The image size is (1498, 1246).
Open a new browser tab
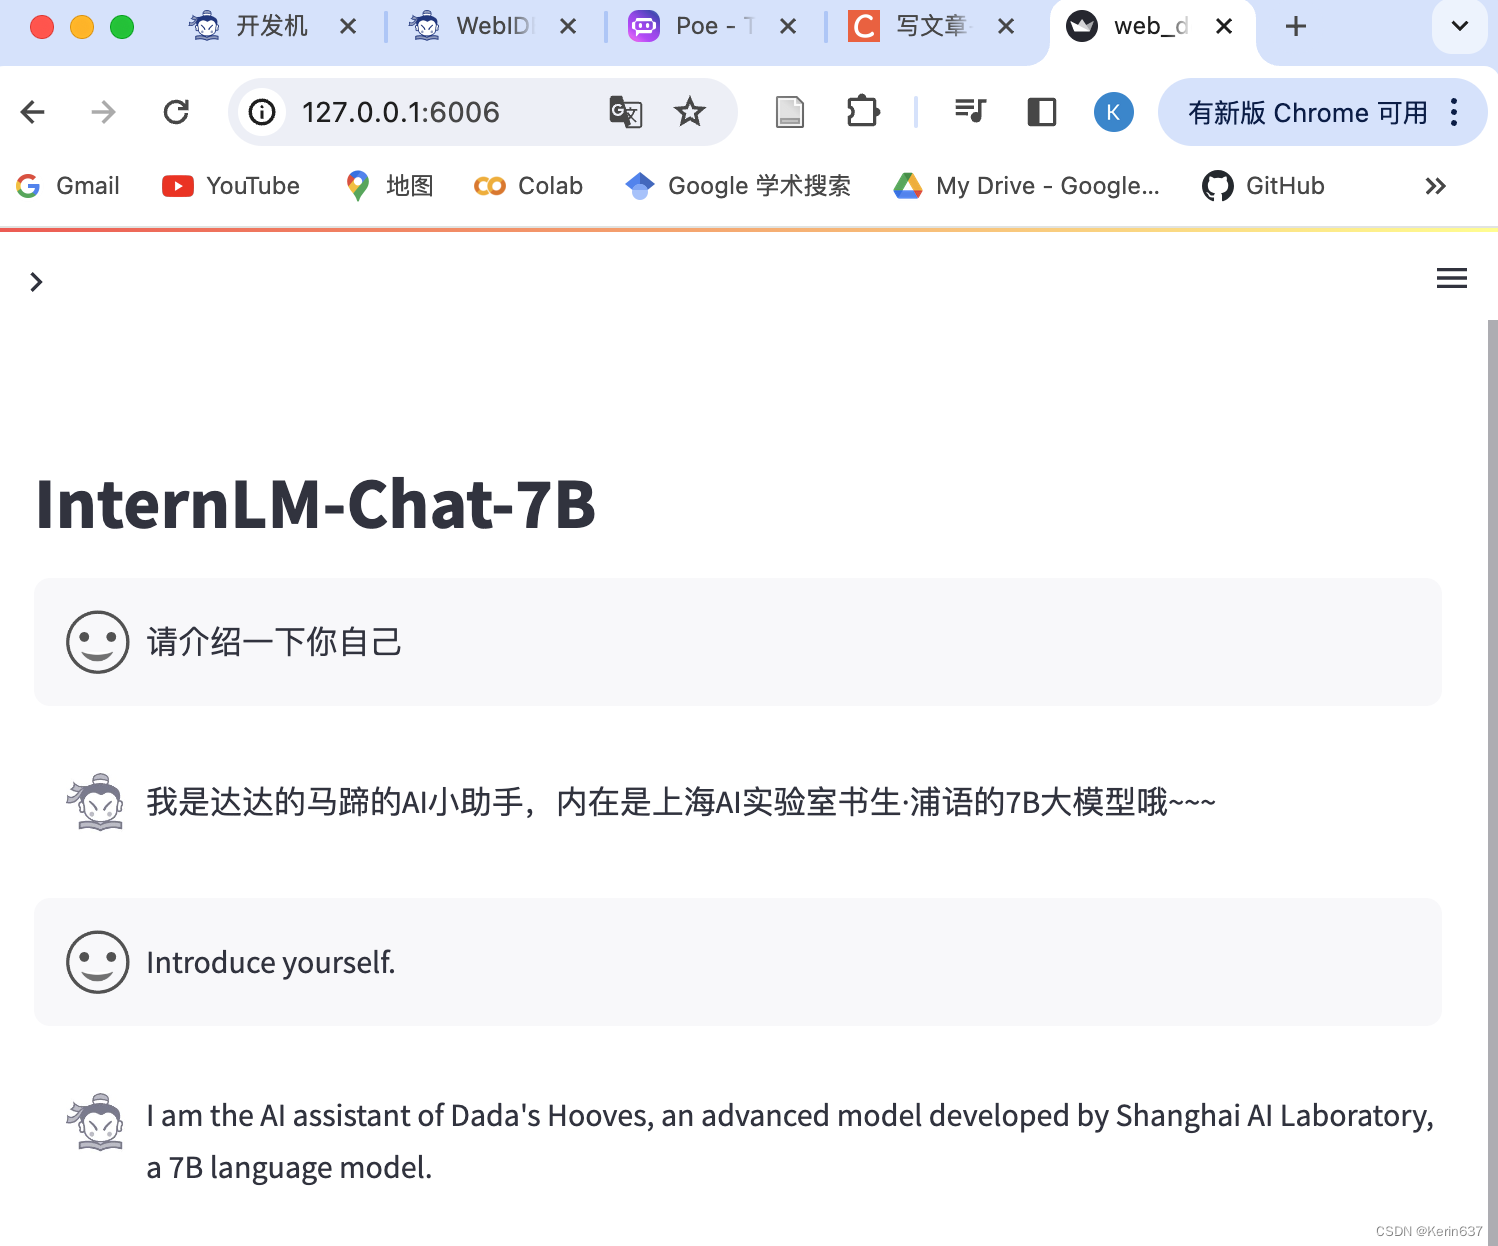point(1296,26)
